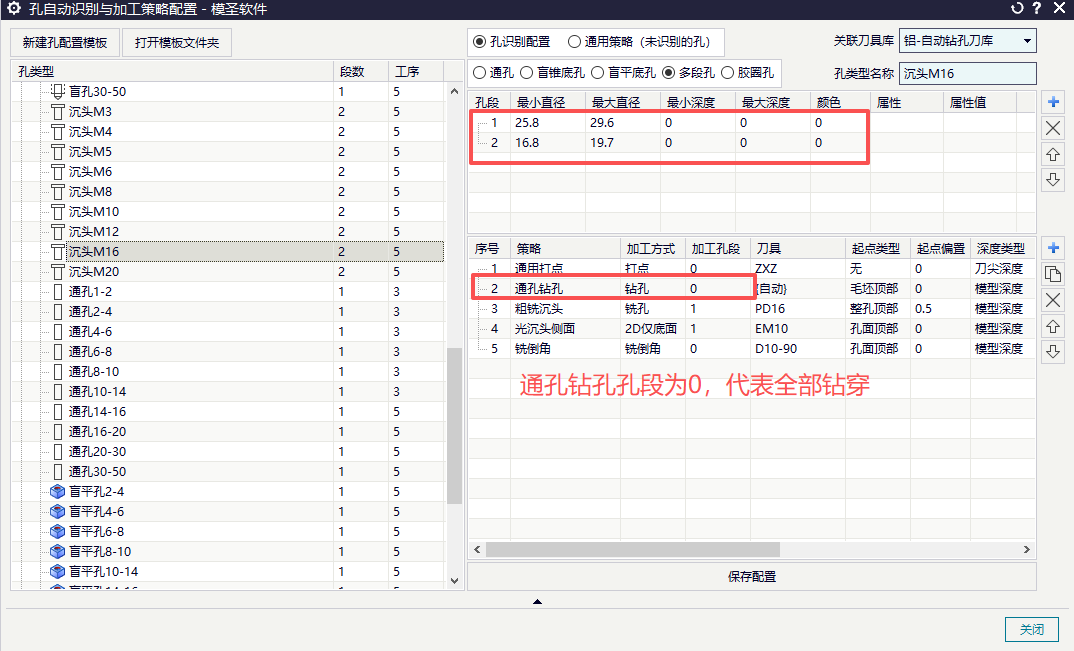
Task: Select strategy row 铣倒角
Action: [x=751, y=349]
